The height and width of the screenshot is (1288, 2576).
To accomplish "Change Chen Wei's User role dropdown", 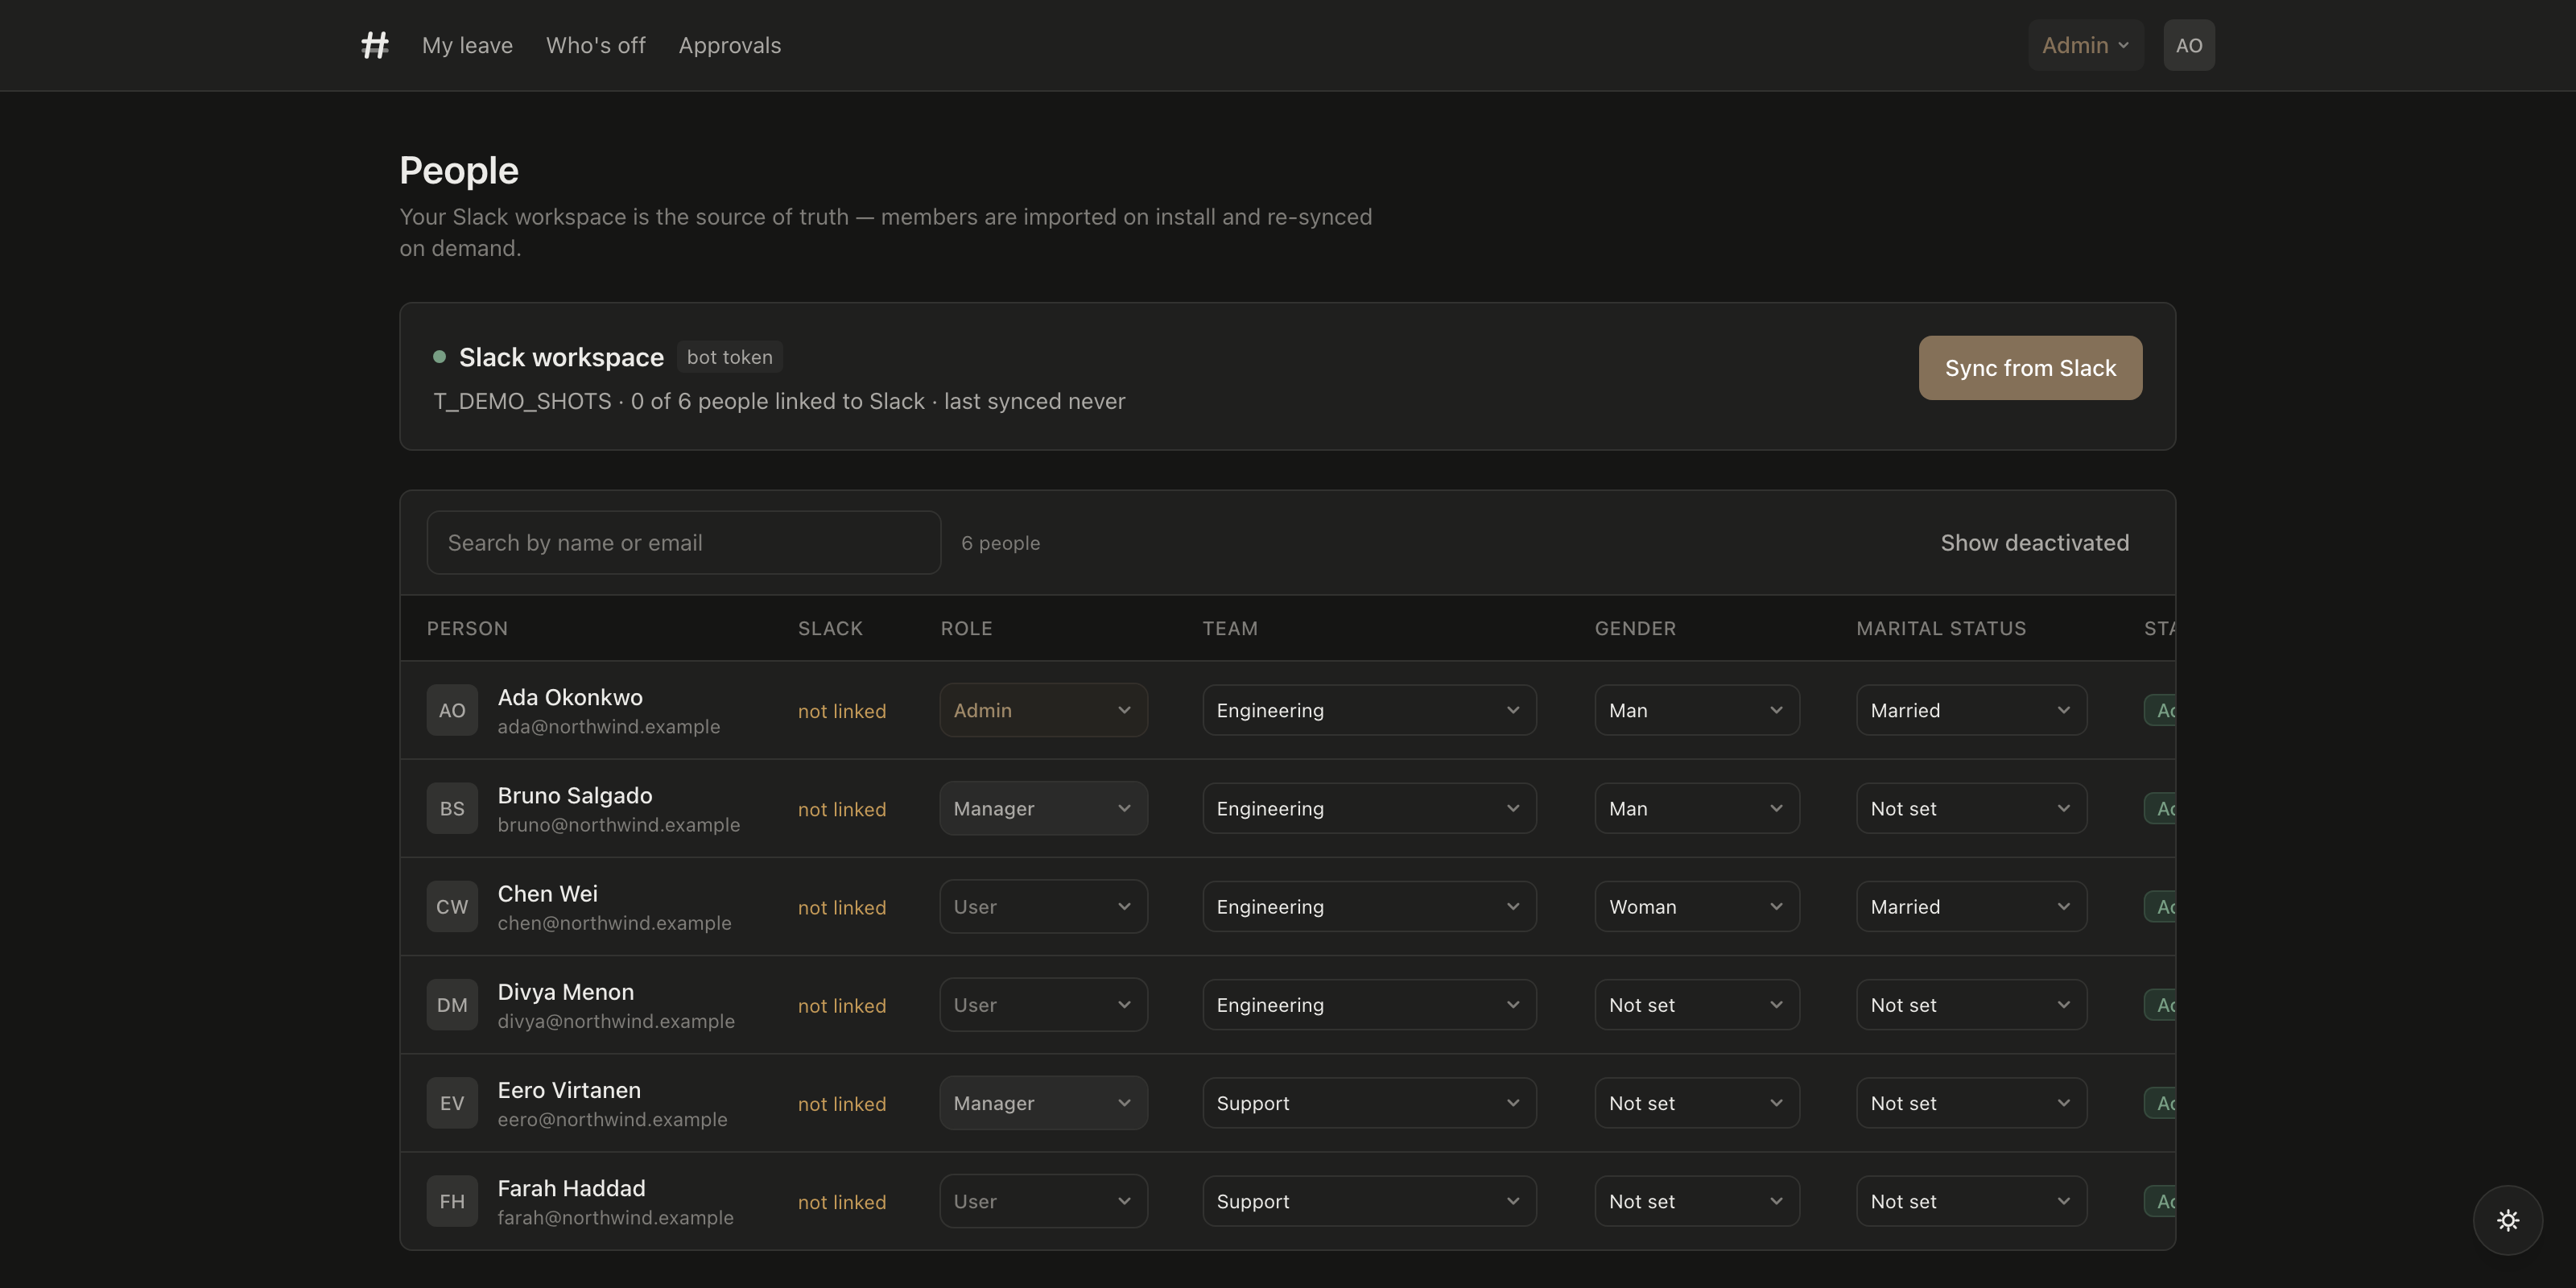I will tap(1043, 906).
